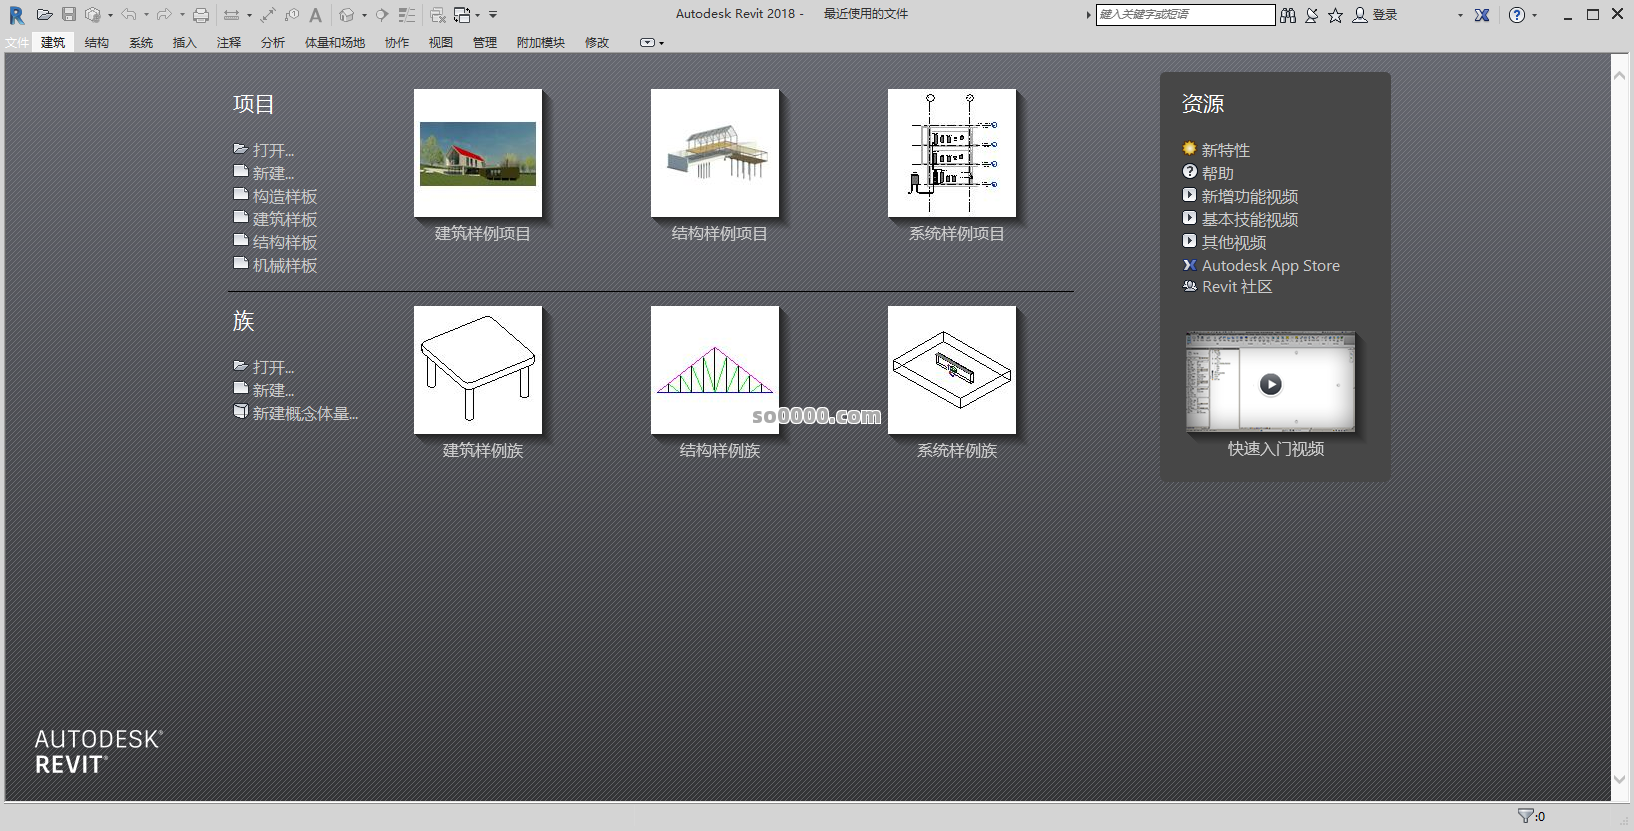This screenshot has width=1634, height=831.
Task: Click the Default 3D View house icon
Action: tap(347, 15)
